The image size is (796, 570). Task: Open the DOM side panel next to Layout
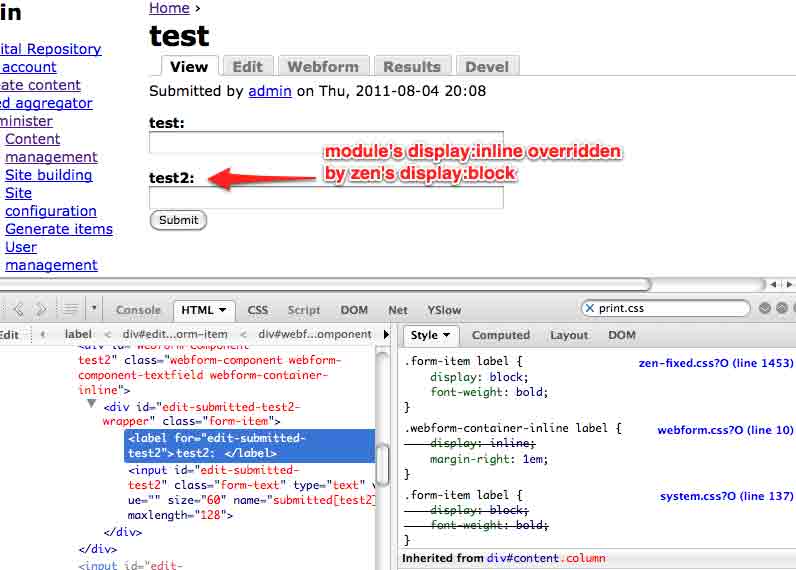[x=622, y=335]
